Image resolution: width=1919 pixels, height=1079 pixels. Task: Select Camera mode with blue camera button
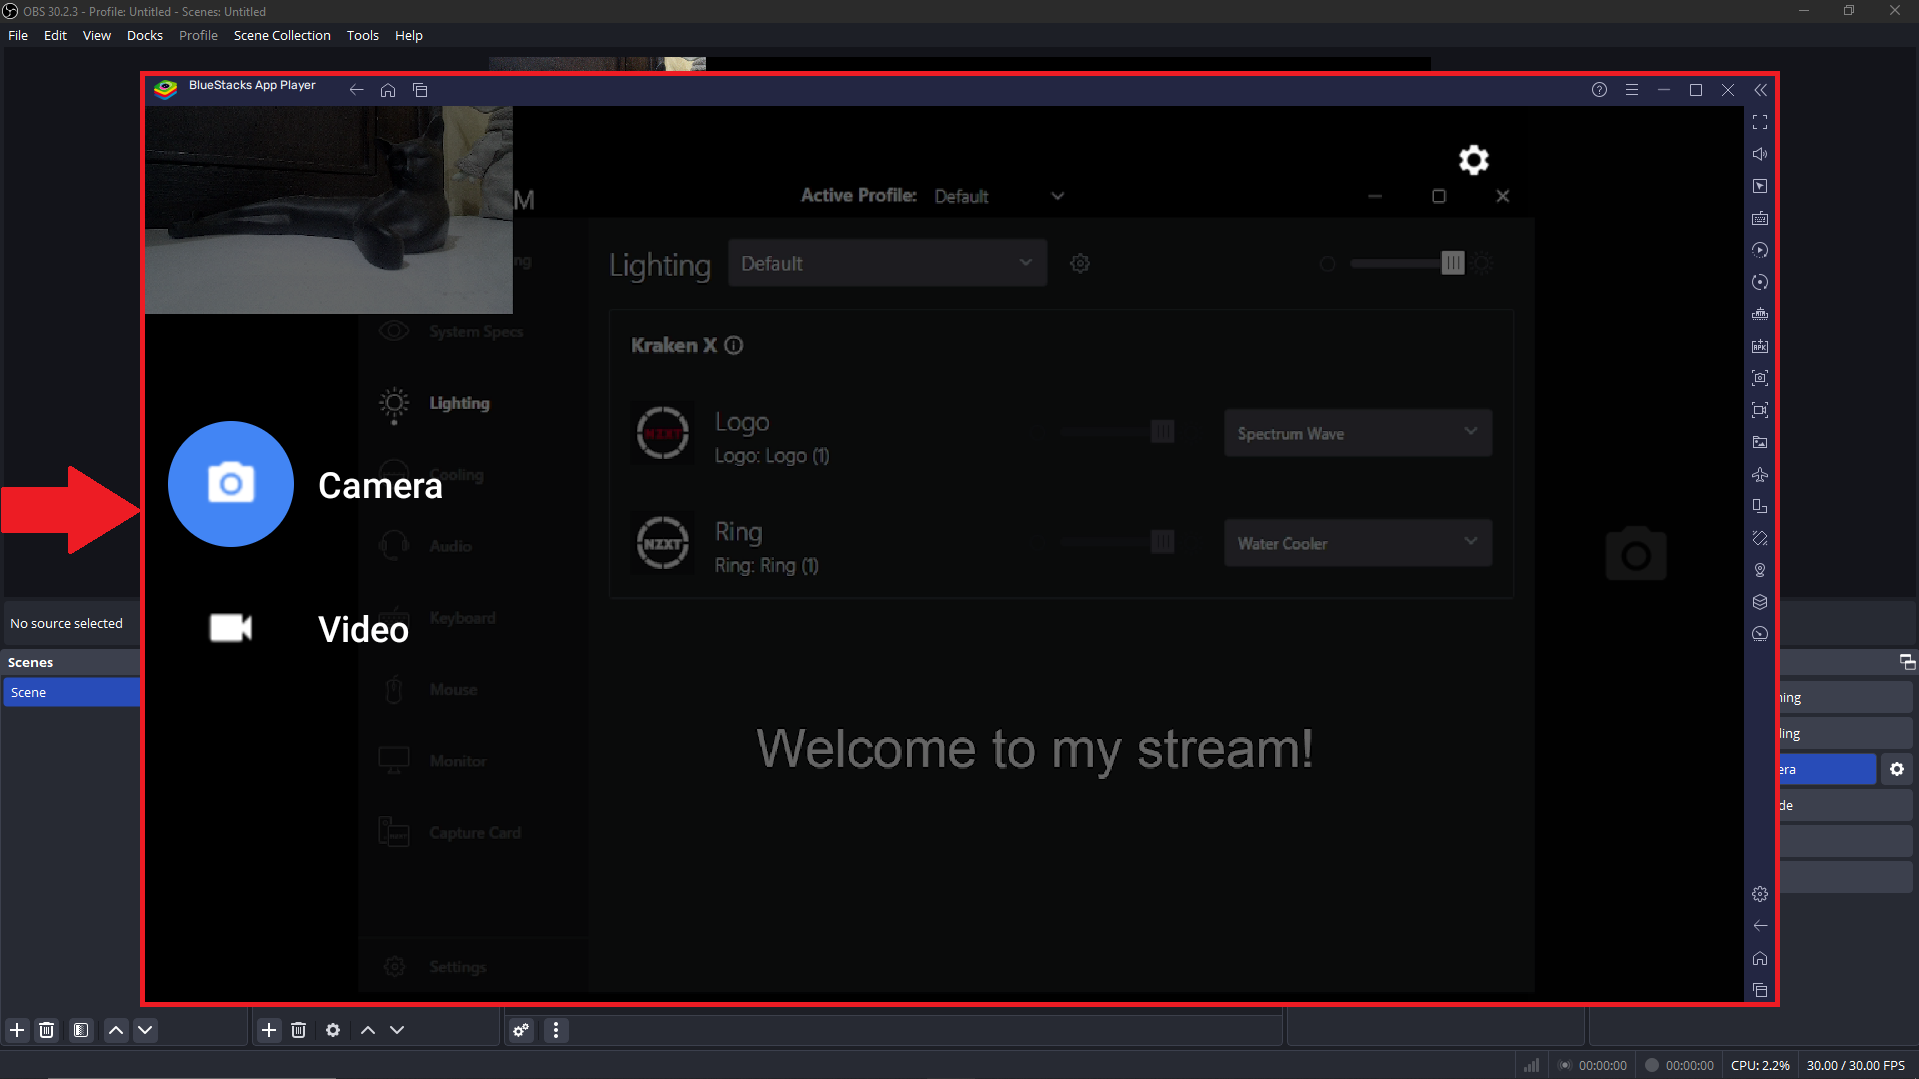(x=231, y=484)
